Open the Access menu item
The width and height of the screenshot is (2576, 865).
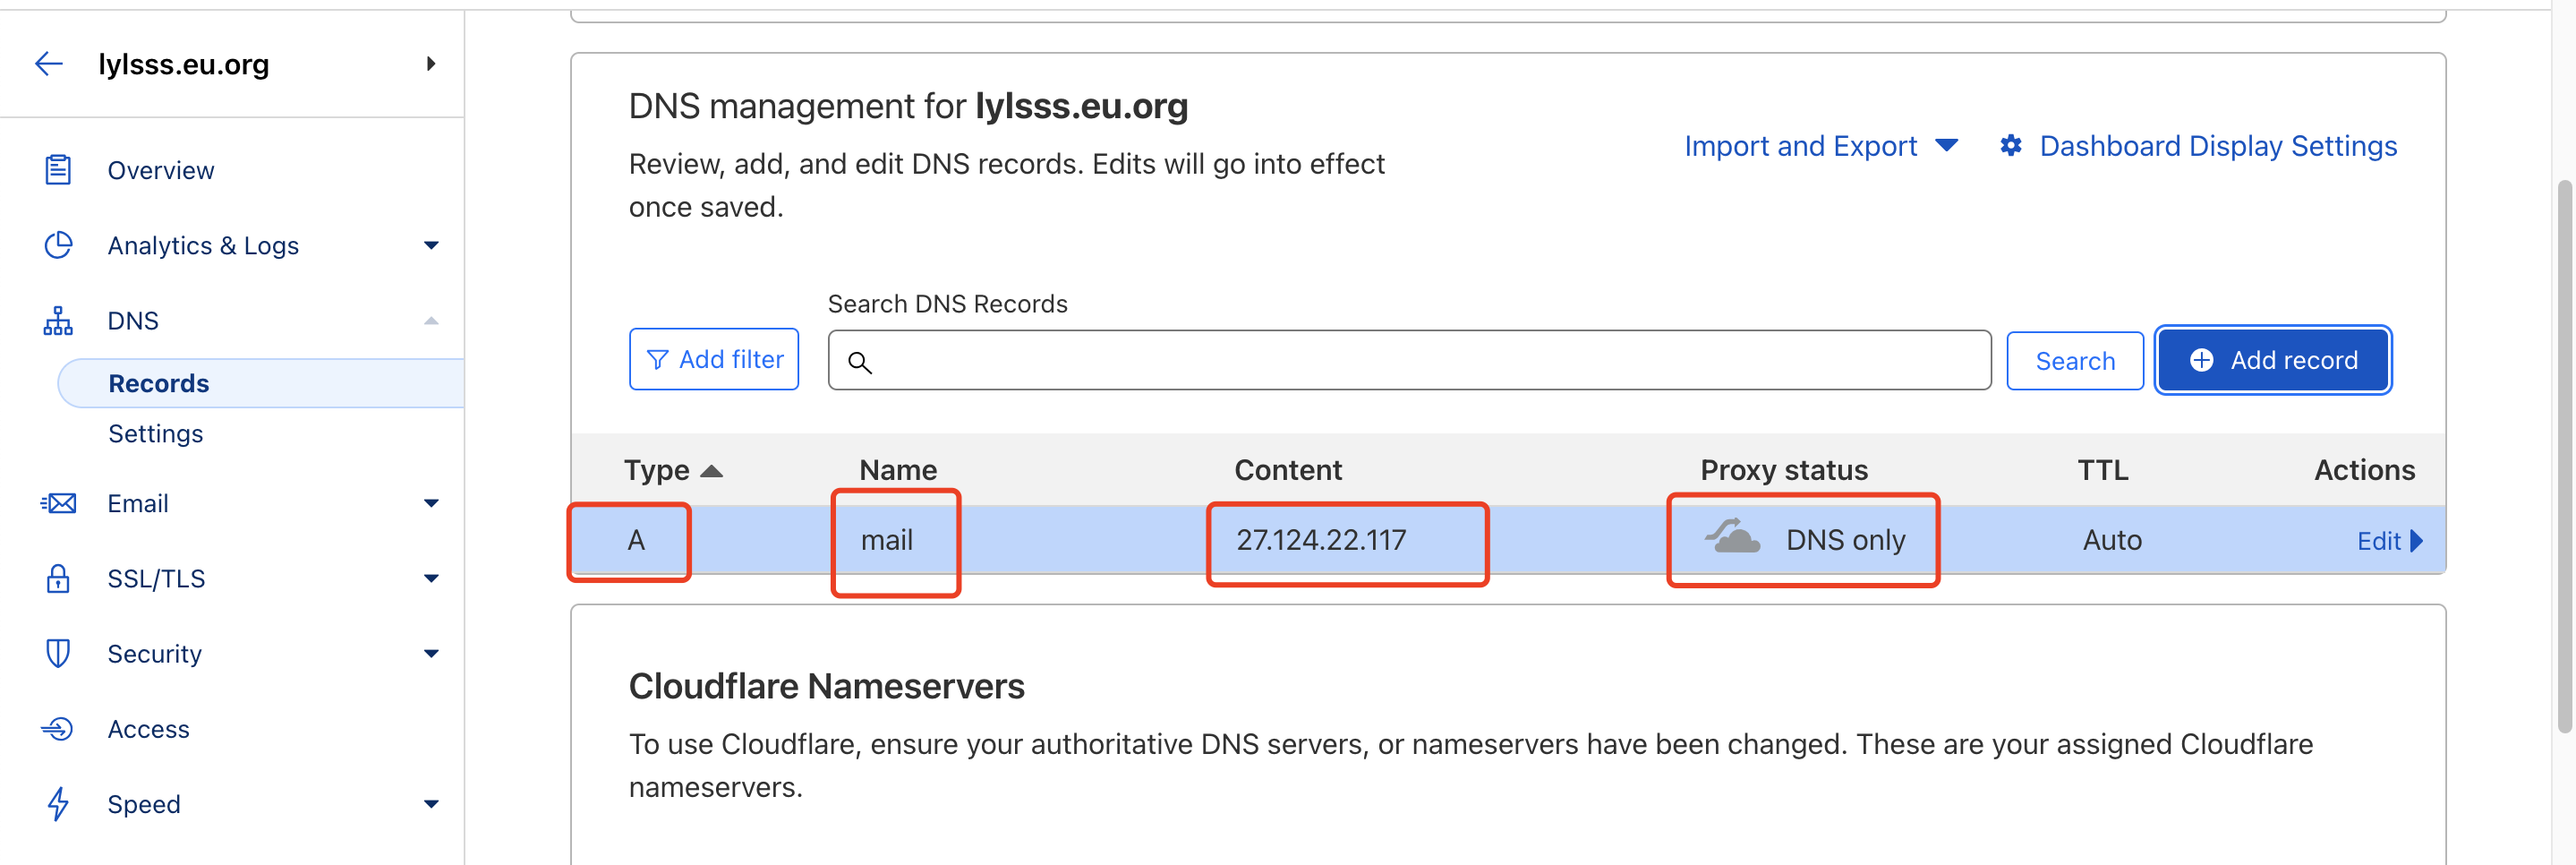pyautogui.click(x=149, y=729)
